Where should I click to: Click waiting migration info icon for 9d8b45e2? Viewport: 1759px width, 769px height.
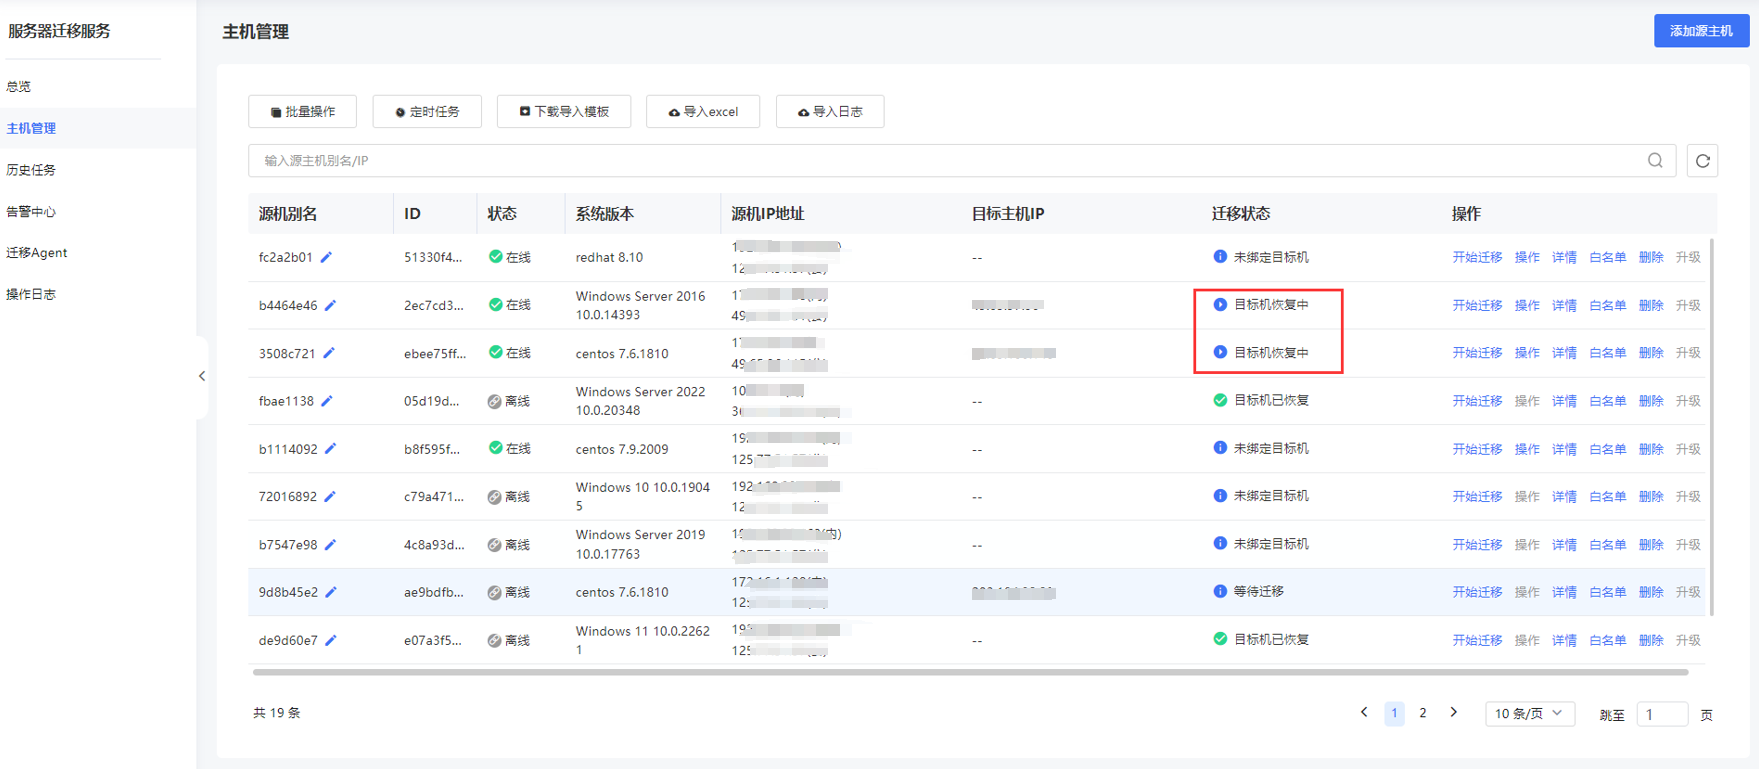pos(1220,591)
